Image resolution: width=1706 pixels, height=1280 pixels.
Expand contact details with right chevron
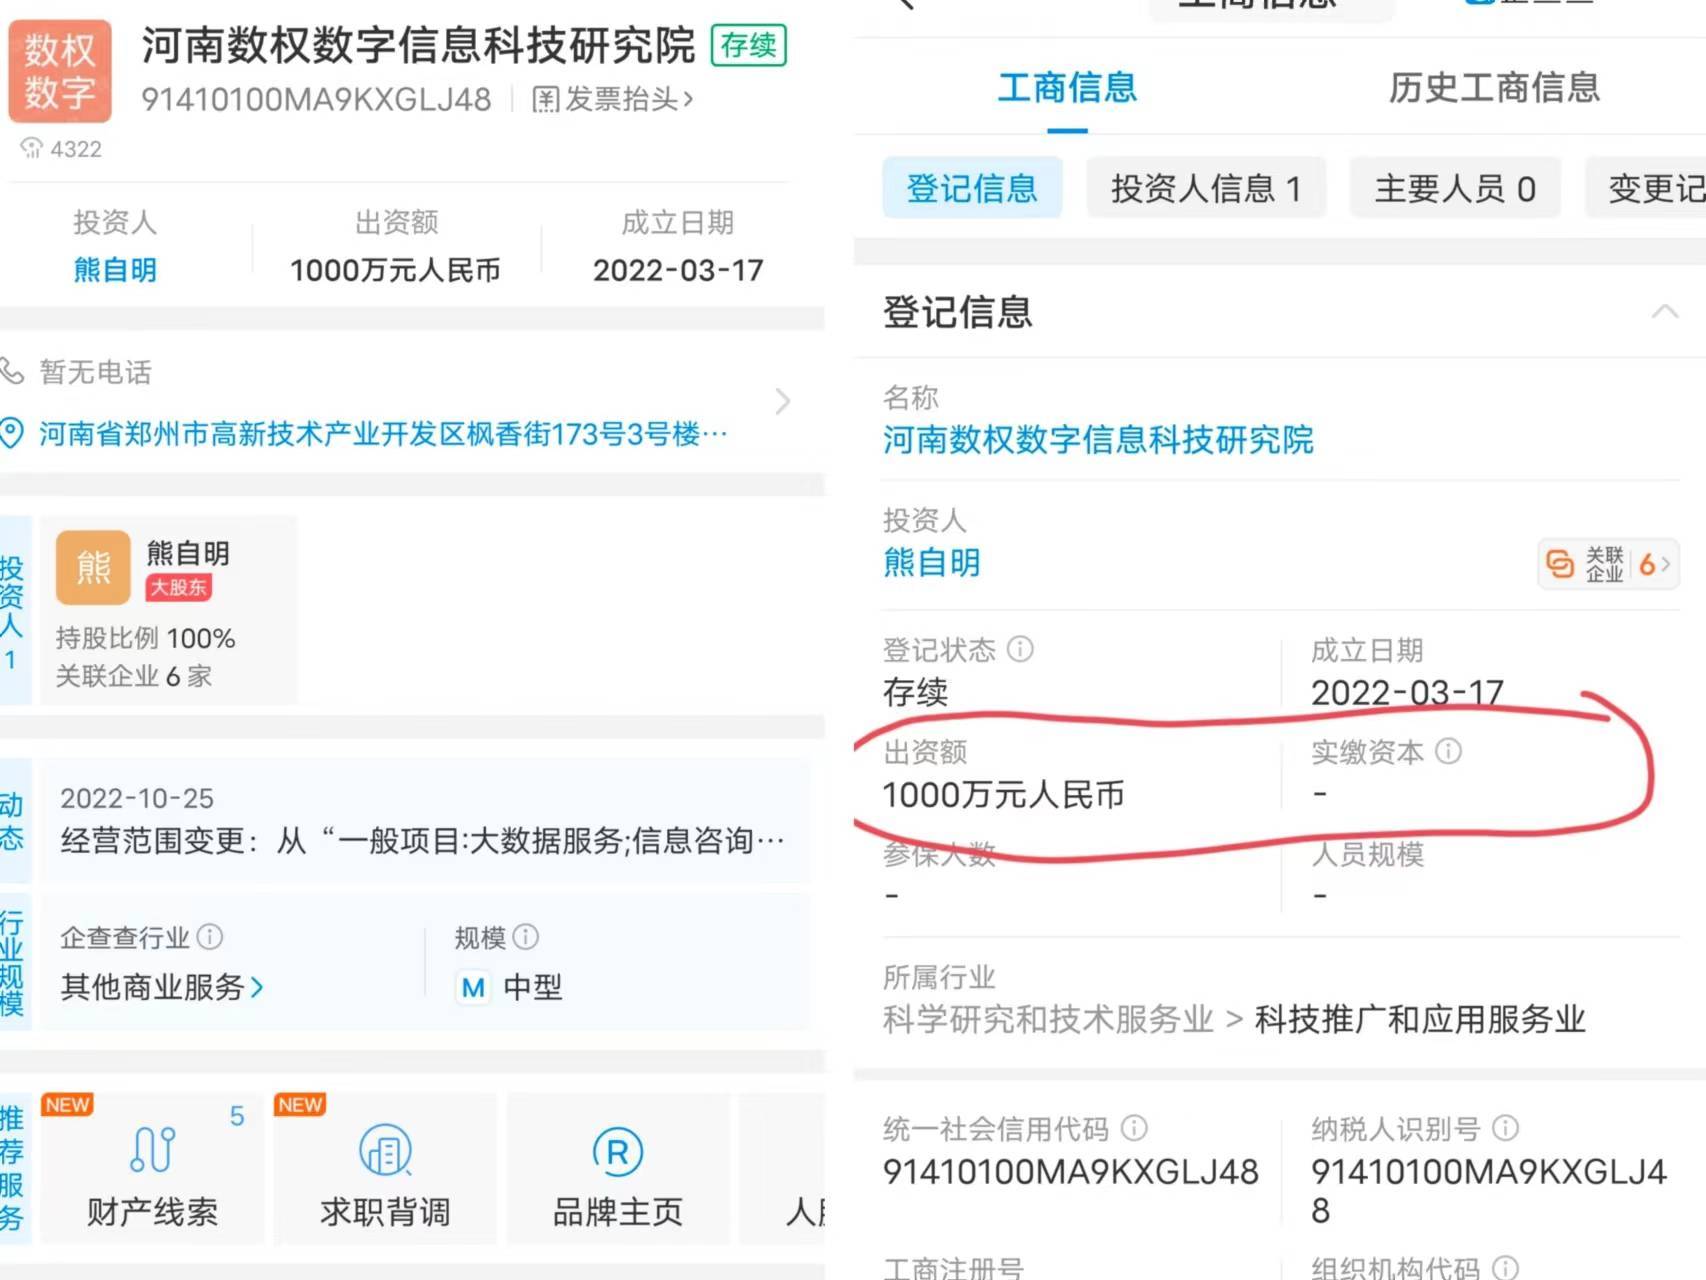pos(782,402)
